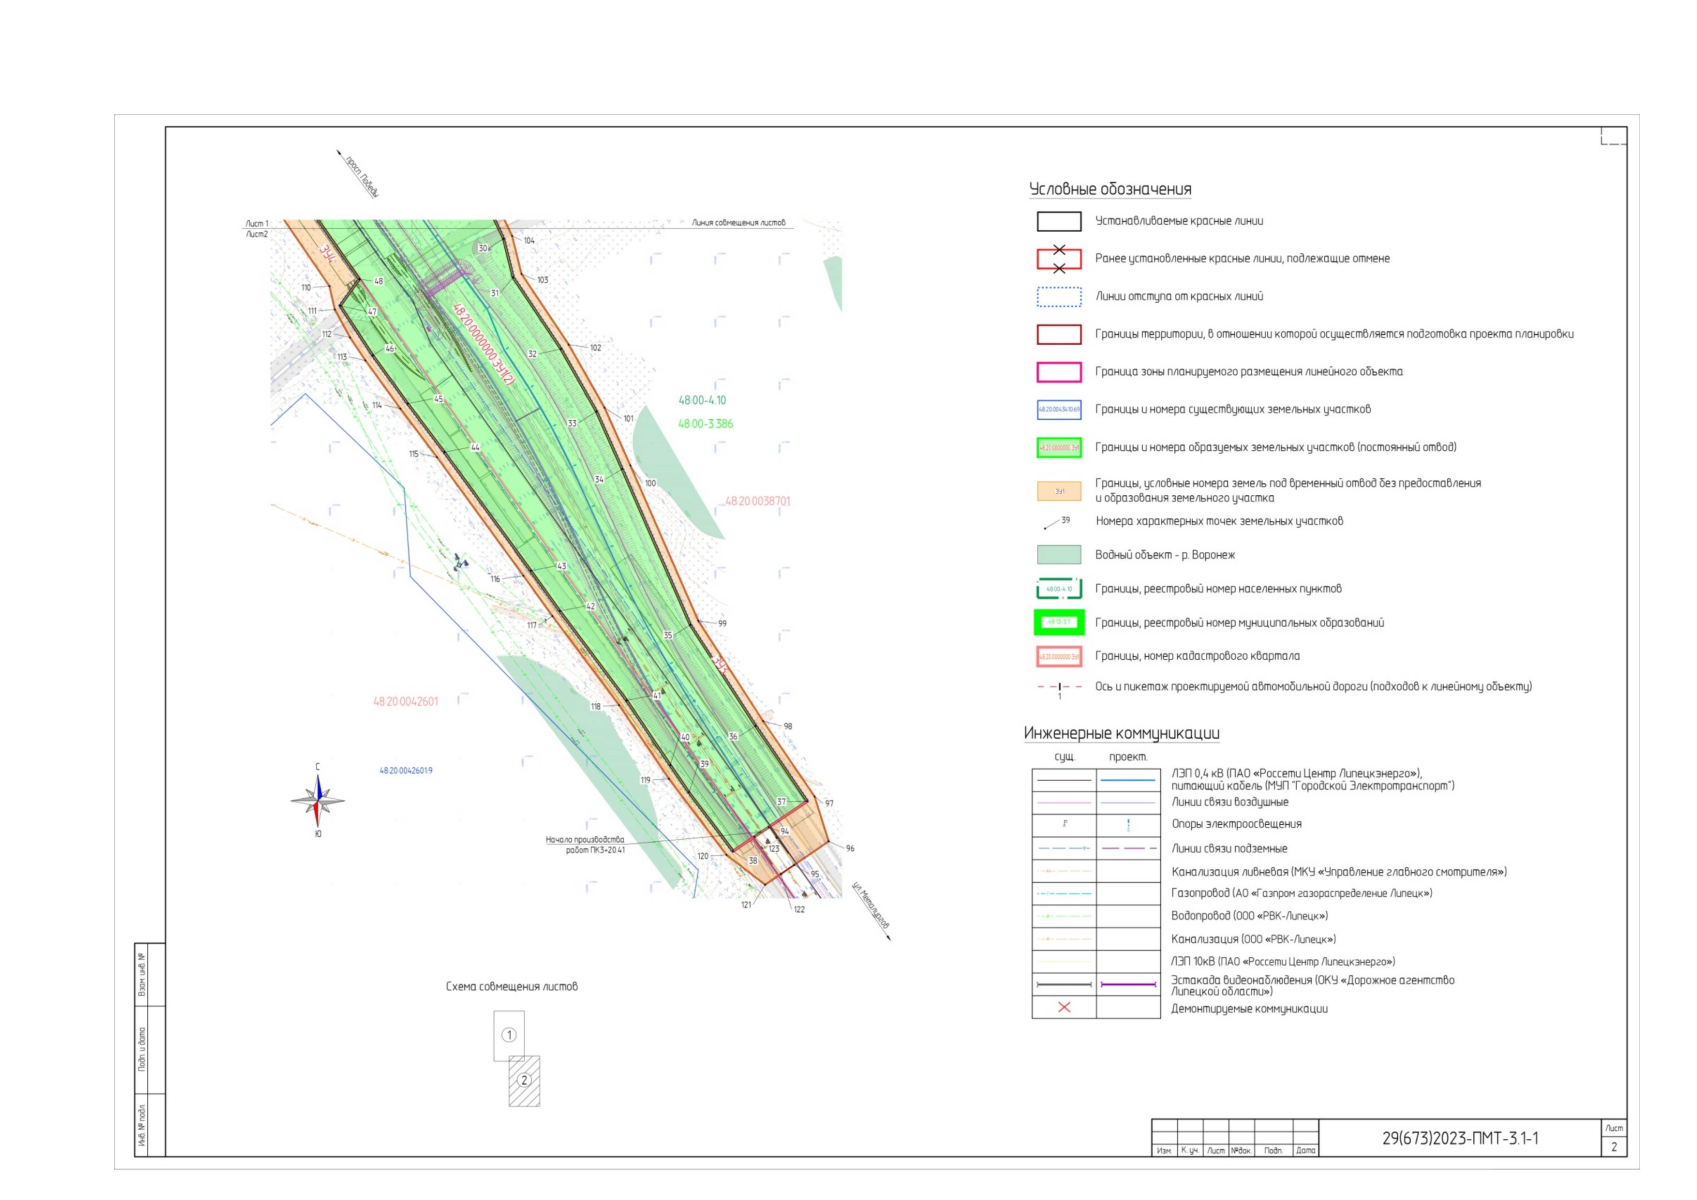Select hatched sheet 2 in the layout diagram
Image resolution: width=1697 pixels, height=1200 pixels.
[524, 1081]
